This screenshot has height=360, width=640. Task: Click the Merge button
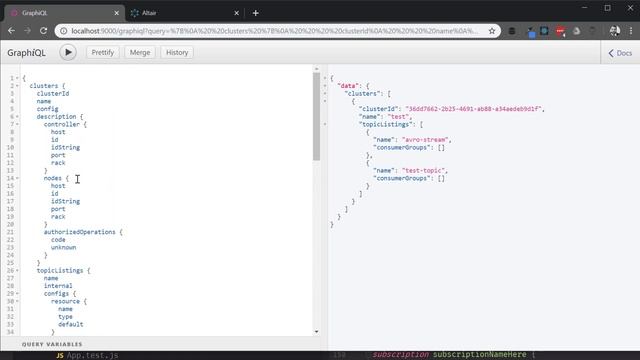pyautogui.click(x=140, y=52)
